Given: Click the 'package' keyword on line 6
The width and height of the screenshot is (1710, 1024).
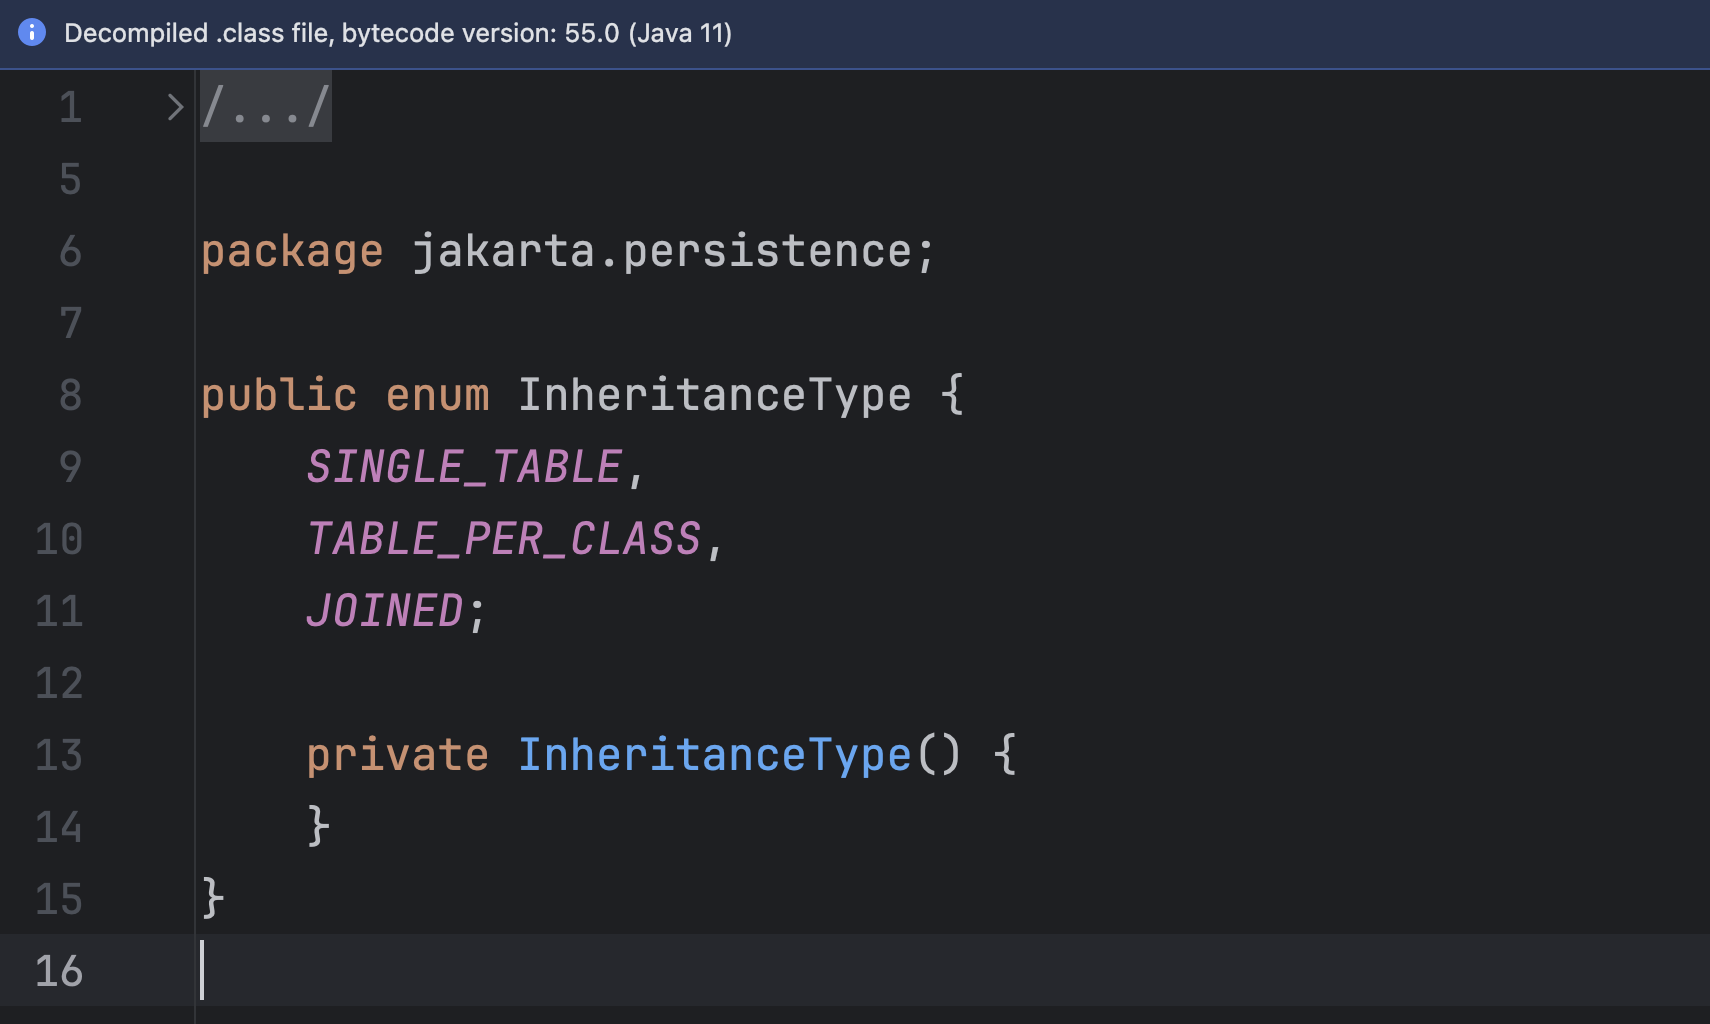Looking at the screenshot, I should tap(292, 251).
